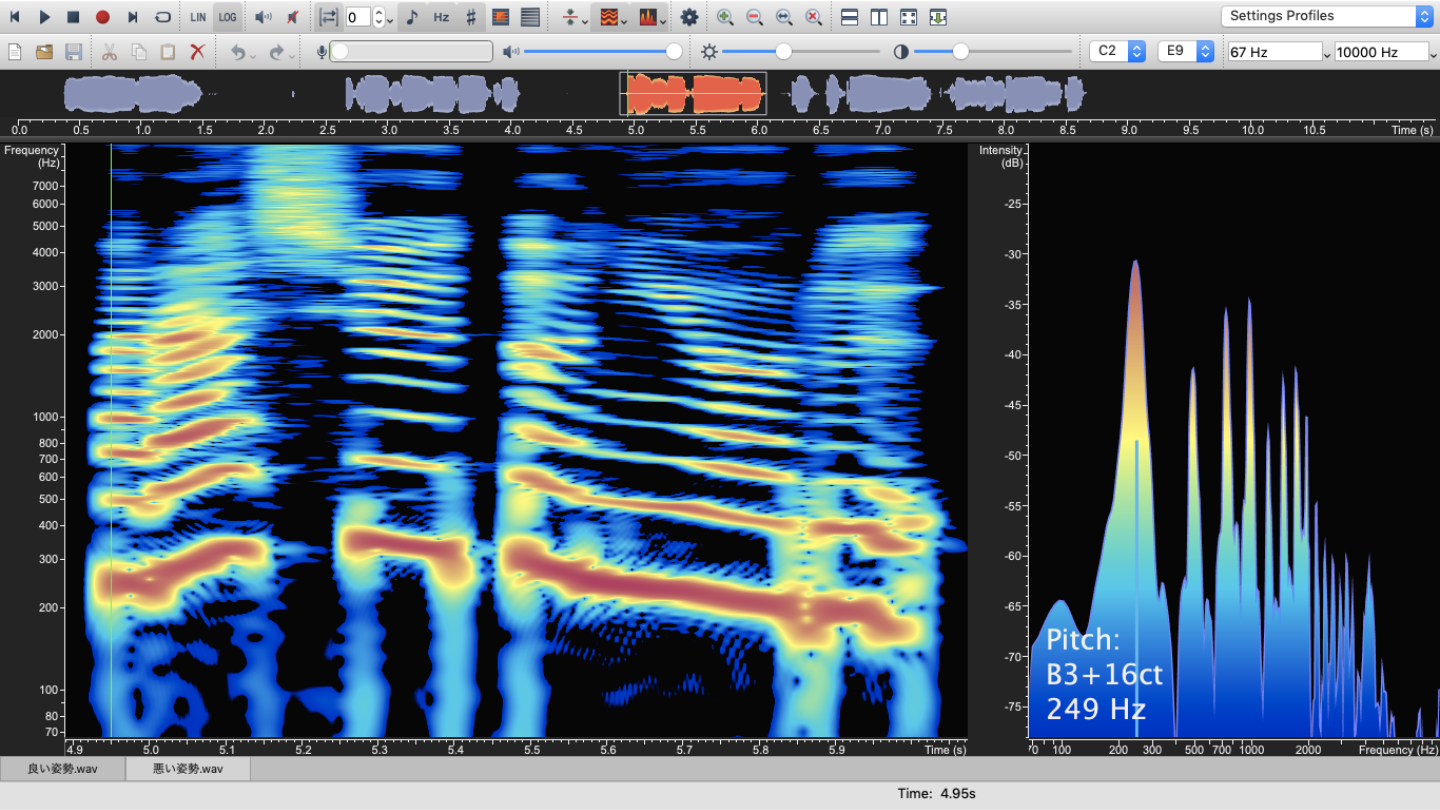Switch to LIN frequency scale
The width and height of the screenshot is (1440, 810).
[198, 17]
